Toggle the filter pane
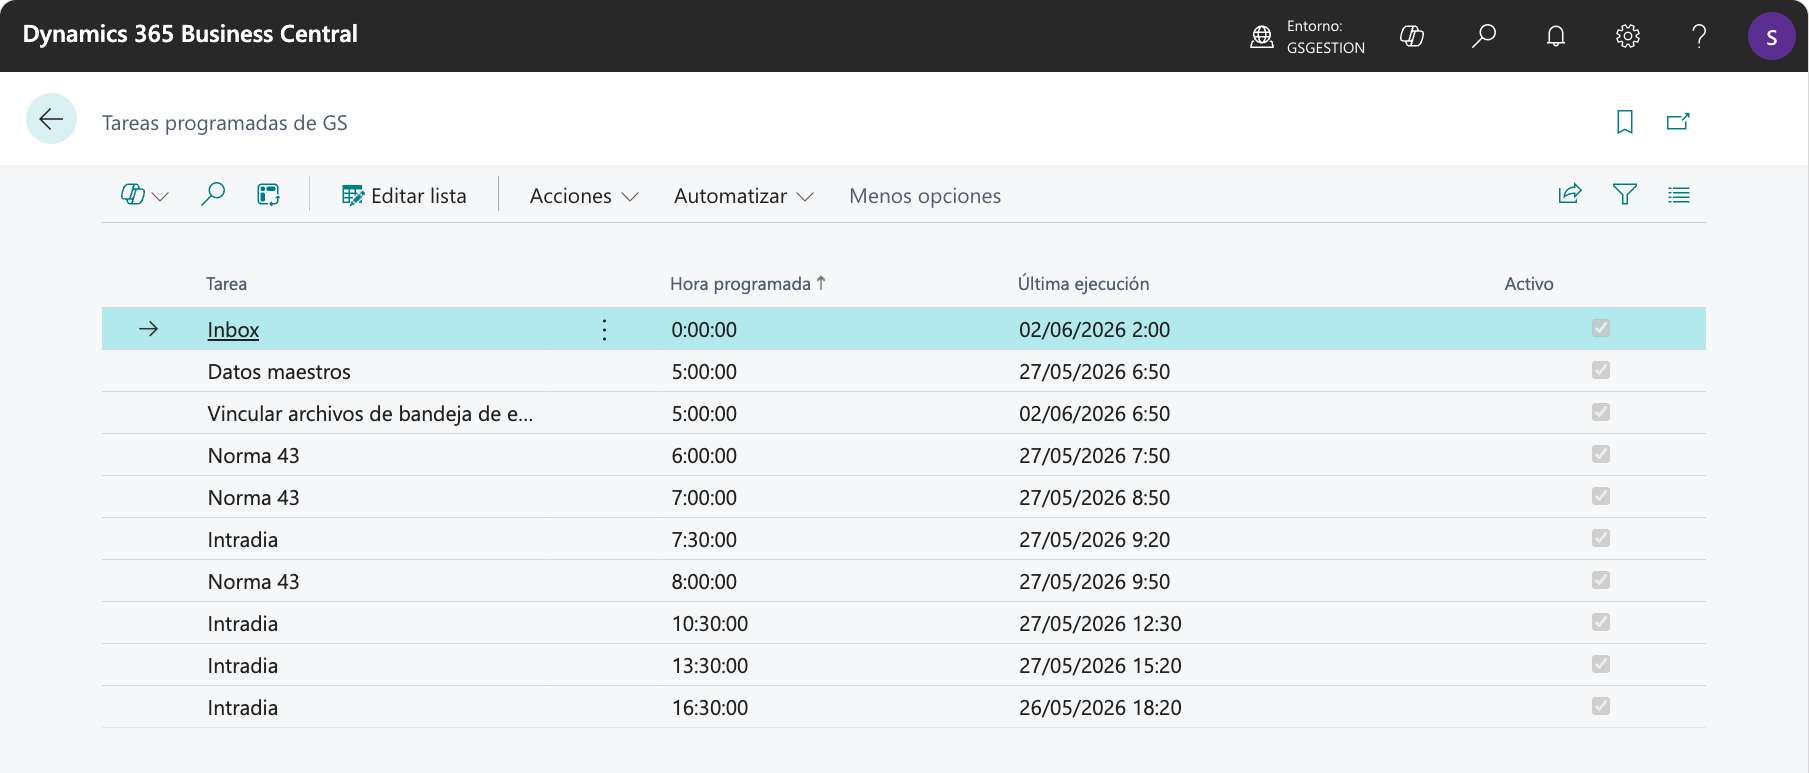1809x773 pixels. (x=1625, y=194)
